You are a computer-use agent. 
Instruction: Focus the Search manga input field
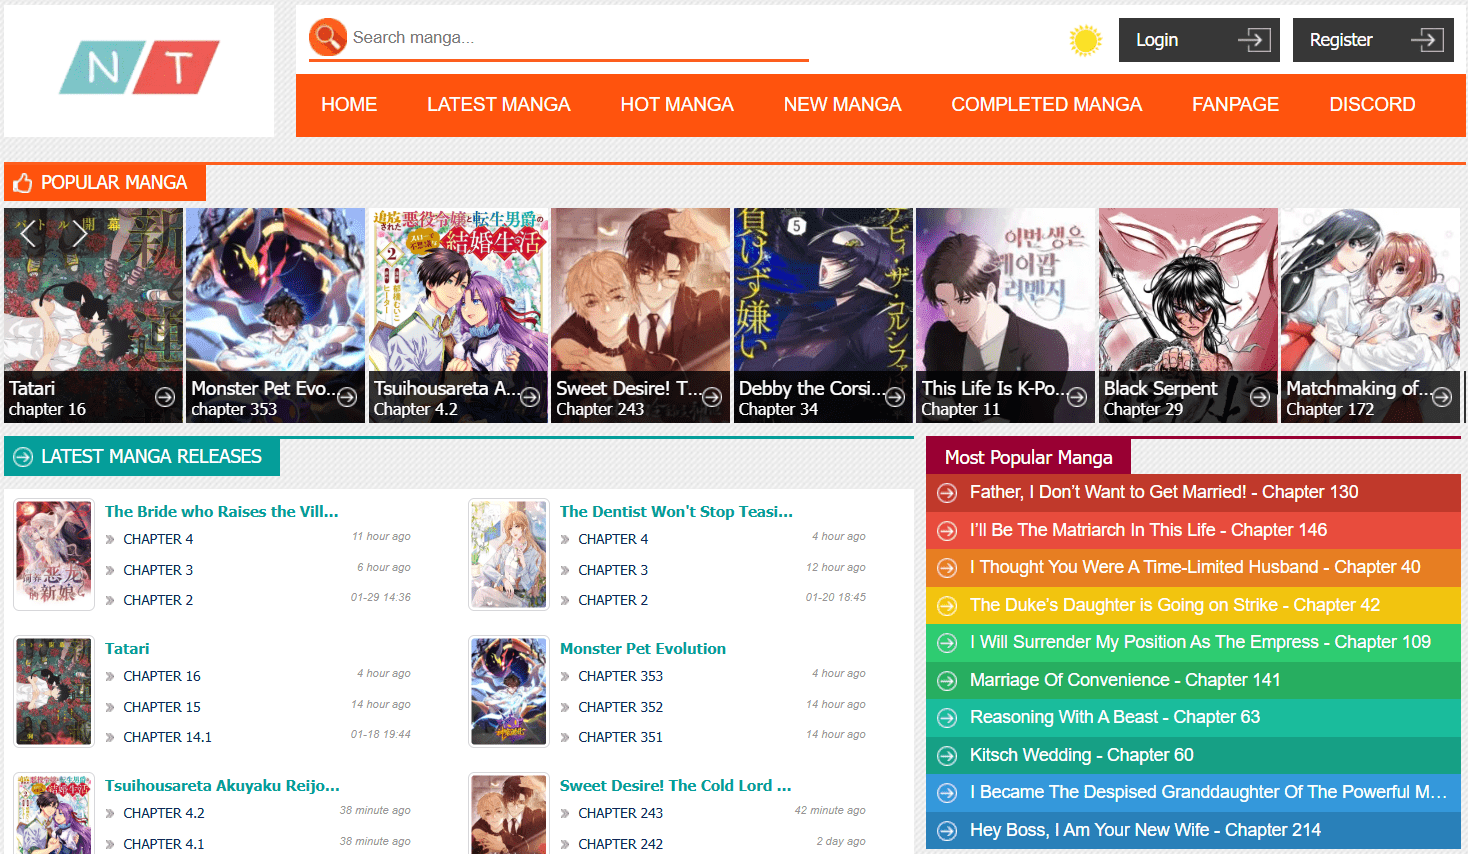pyautogui.click(x=578, y=38)
